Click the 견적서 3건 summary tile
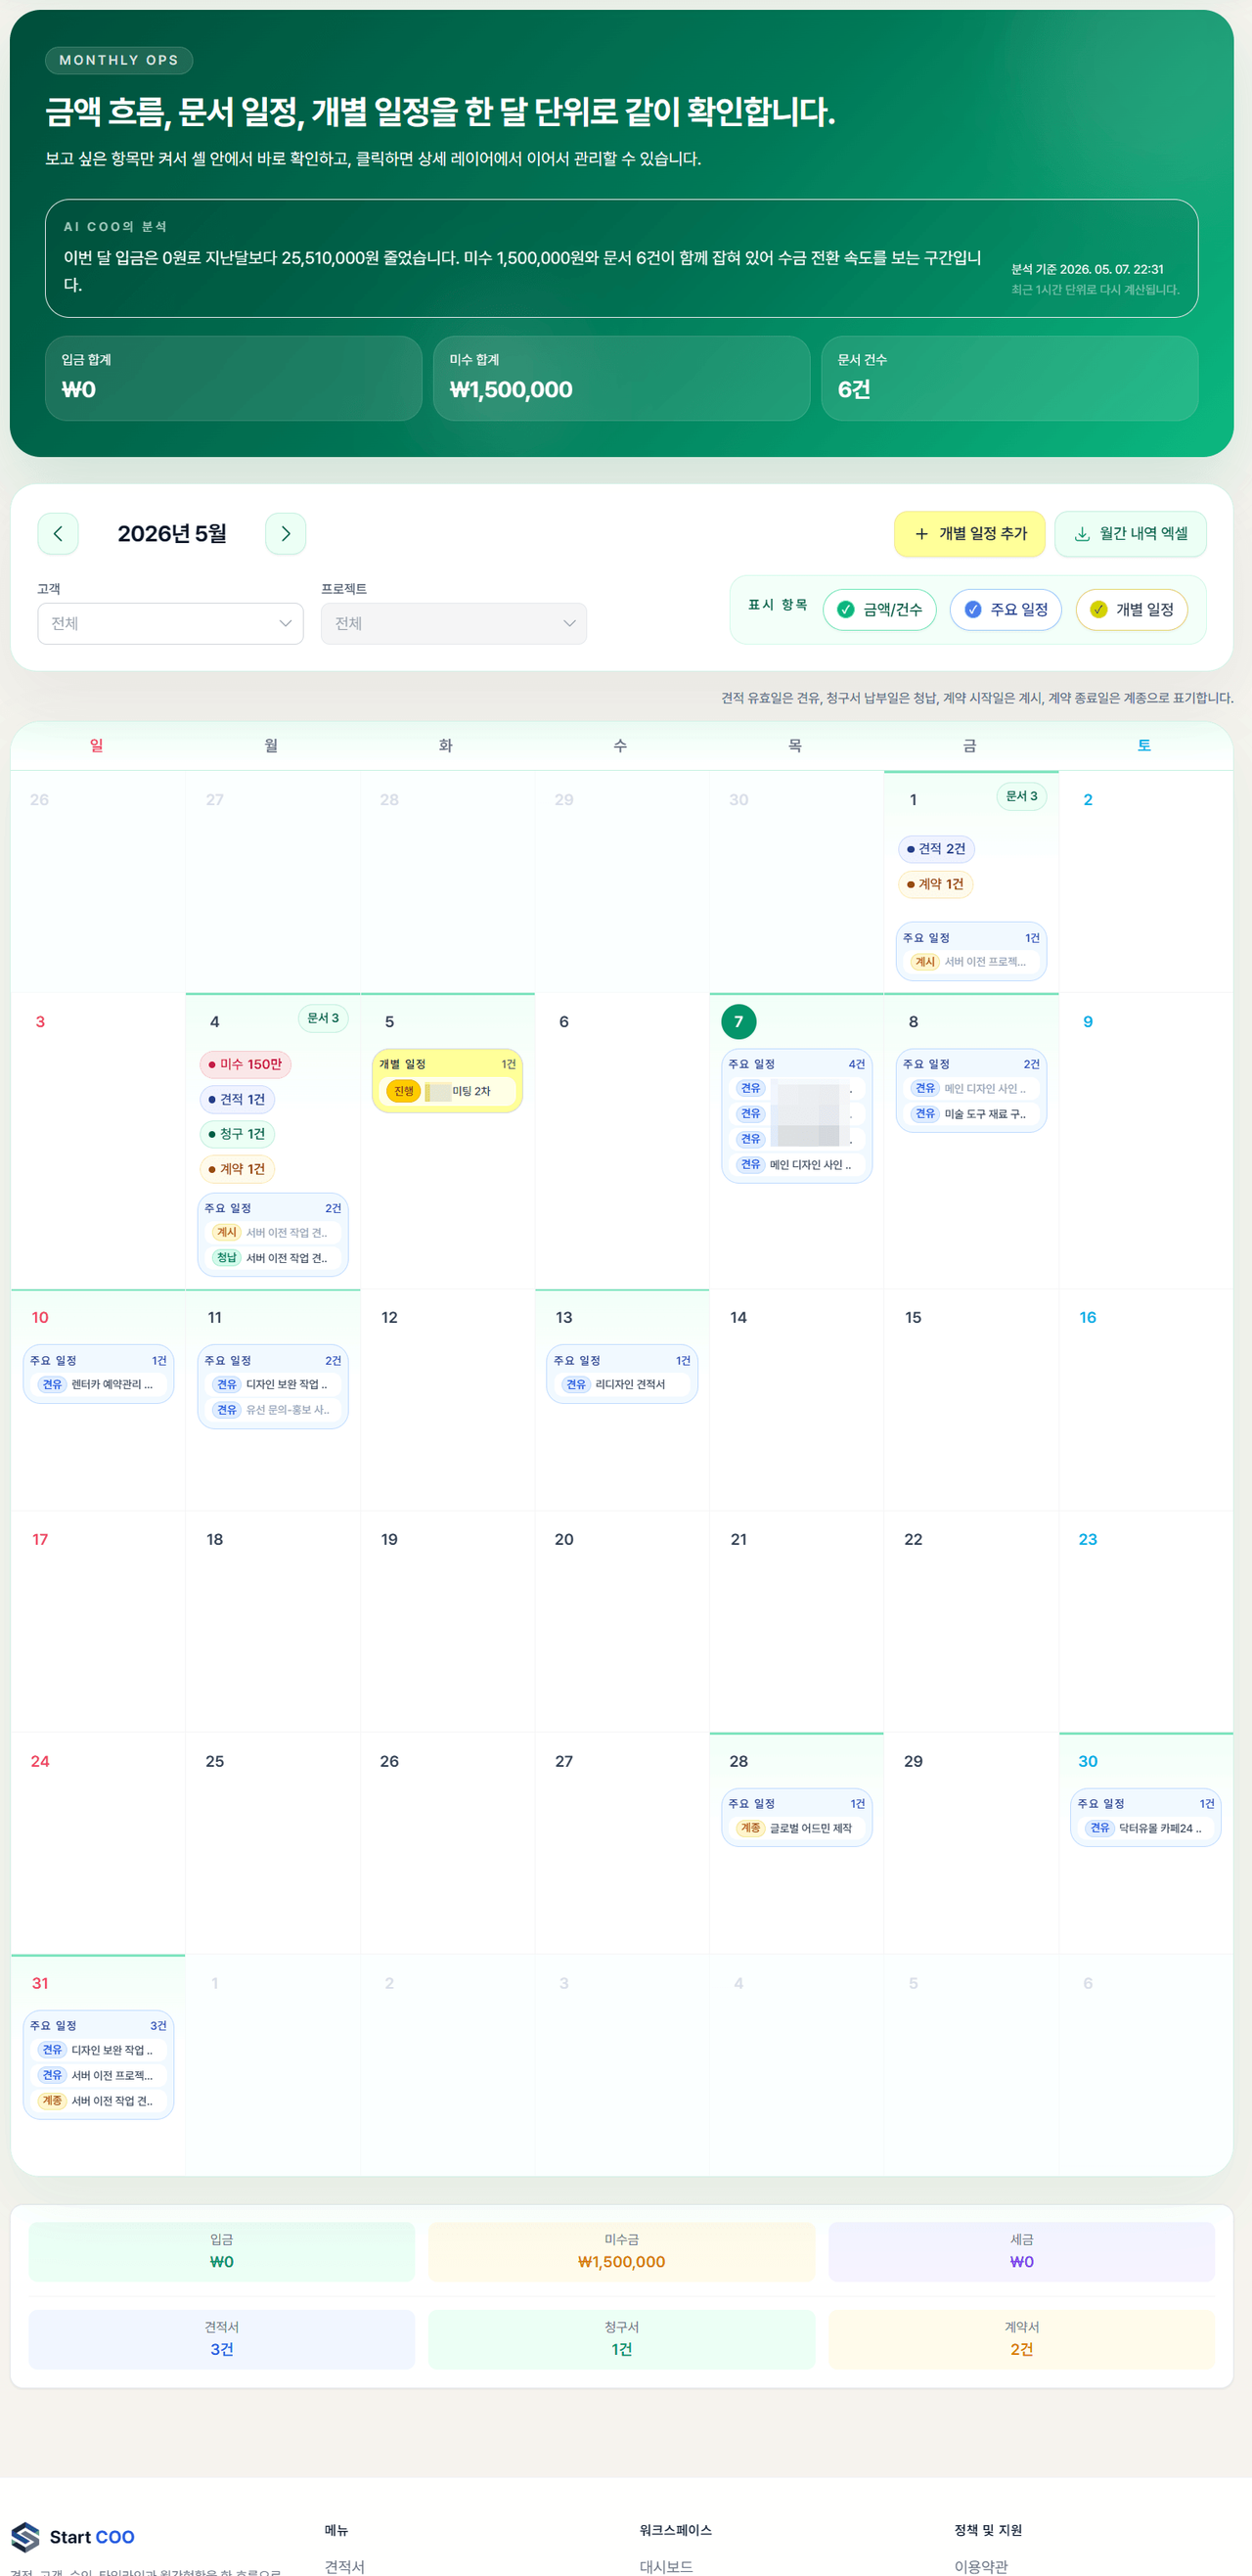The height and width of the screenshot is (2576, 1252). click(x=222, y=2340)
